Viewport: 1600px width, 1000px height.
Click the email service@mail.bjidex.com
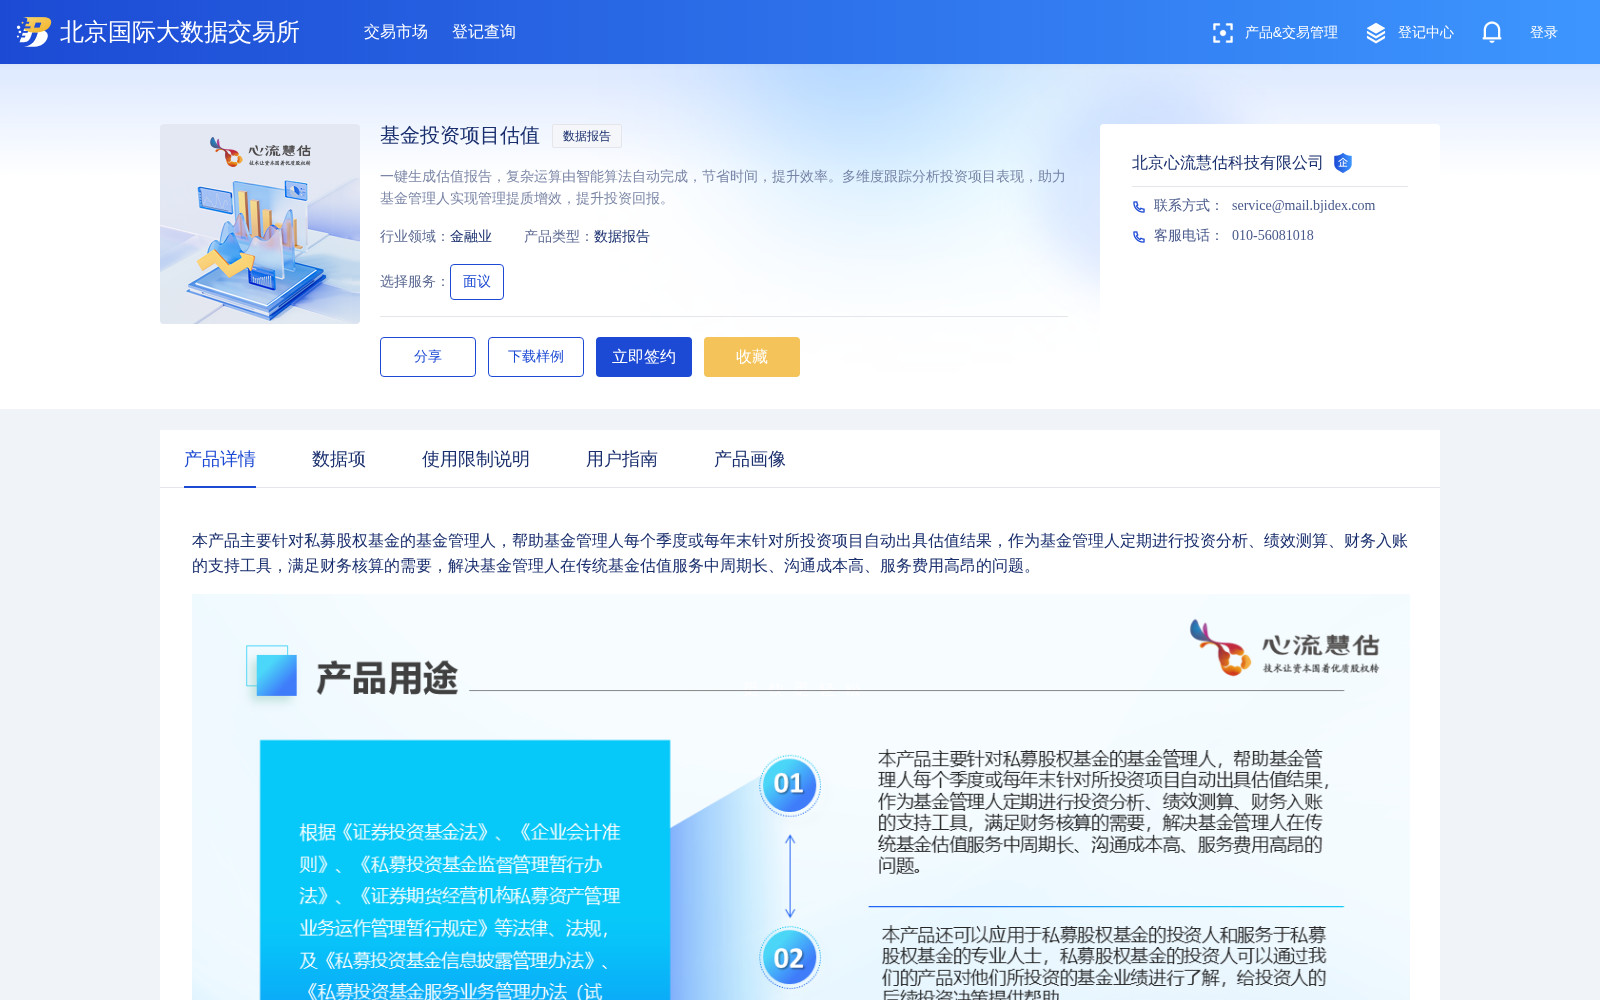click(1303, 206)
